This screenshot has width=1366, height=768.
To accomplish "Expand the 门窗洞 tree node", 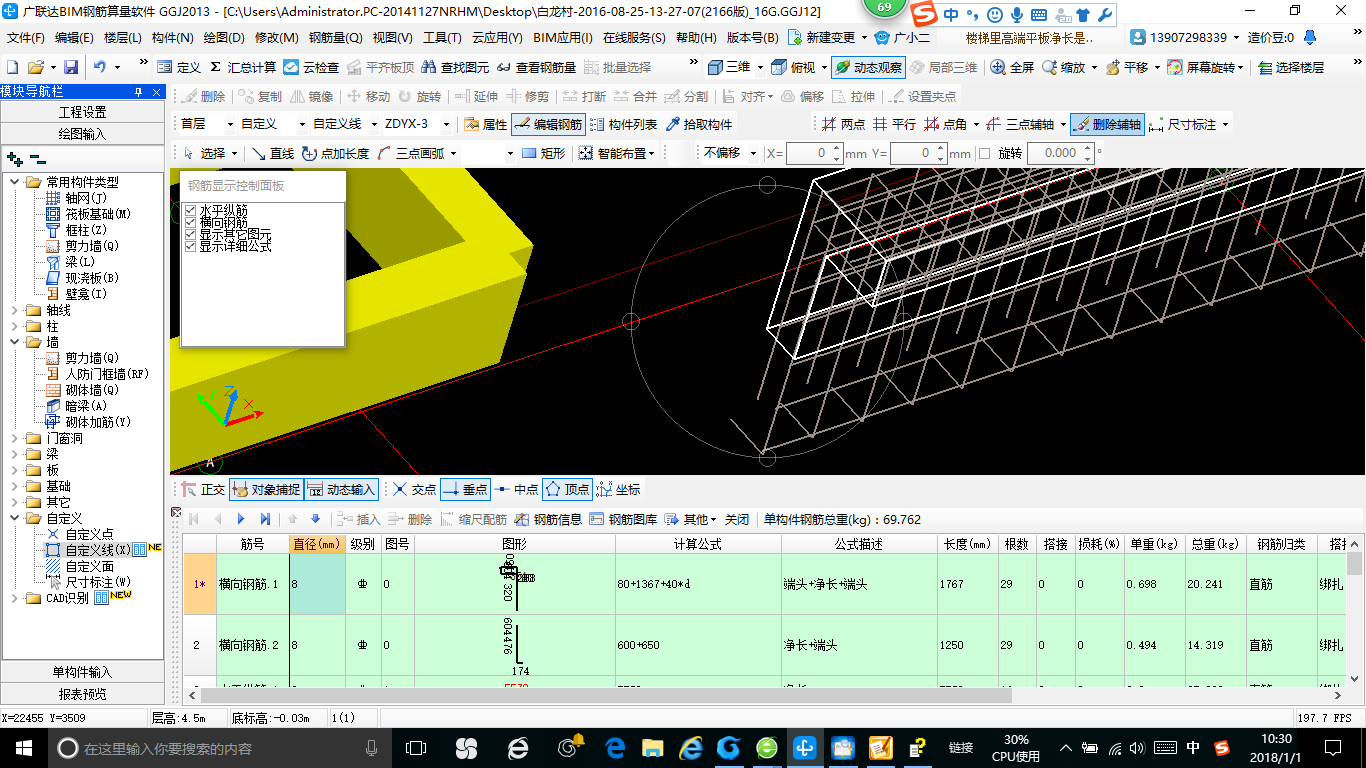I will (15, 438).
